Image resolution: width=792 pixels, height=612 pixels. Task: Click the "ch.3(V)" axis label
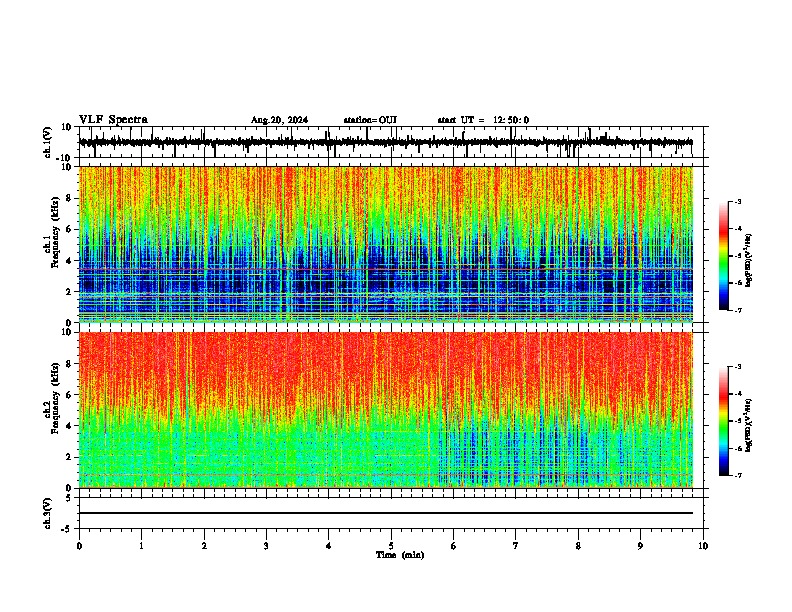(48, 513)
